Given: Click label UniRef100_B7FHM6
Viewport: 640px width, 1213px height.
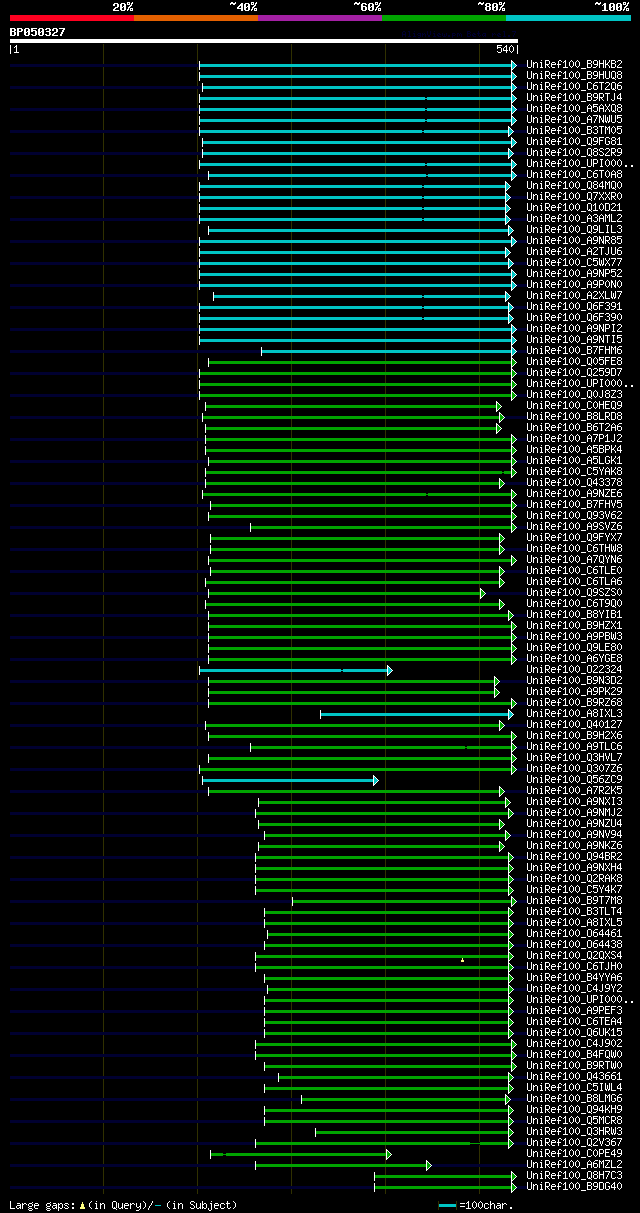Looking at the screenshot, I should (x=574, y=350).
